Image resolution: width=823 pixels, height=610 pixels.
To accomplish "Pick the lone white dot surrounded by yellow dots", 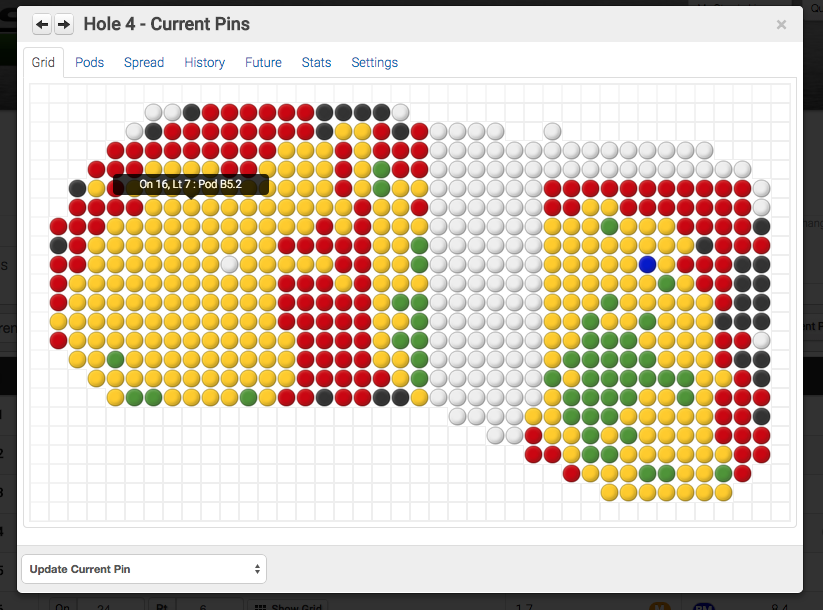I will click(x=229, y=264).
